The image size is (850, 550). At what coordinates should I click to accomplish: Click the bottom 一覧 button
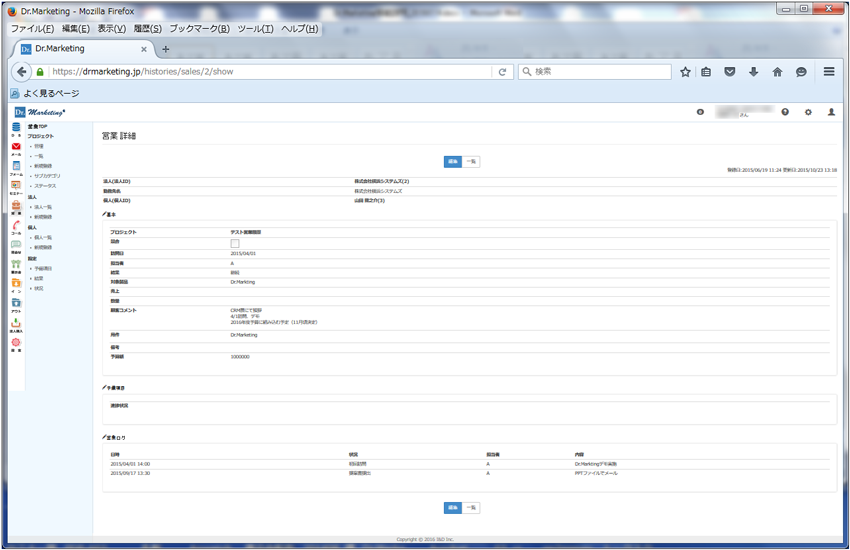tap(471, 508)
